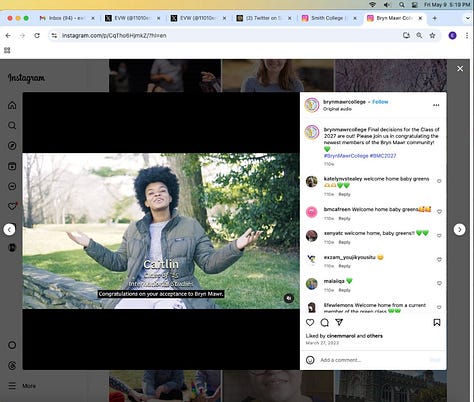Screen dimensions: 474x402
Task: Reply to katelynvstealey's comment
Action: pos(344,194)
